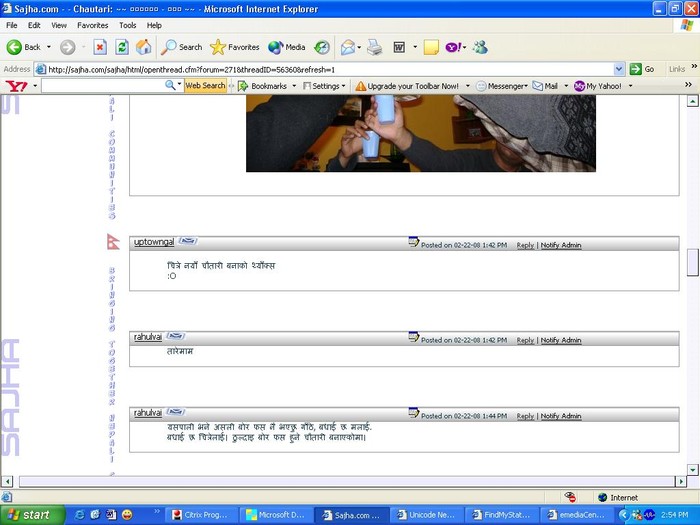The height and width of the screenshot is (525, 700).
Task: Open the Favorites star button
Action: click(235, 47)
